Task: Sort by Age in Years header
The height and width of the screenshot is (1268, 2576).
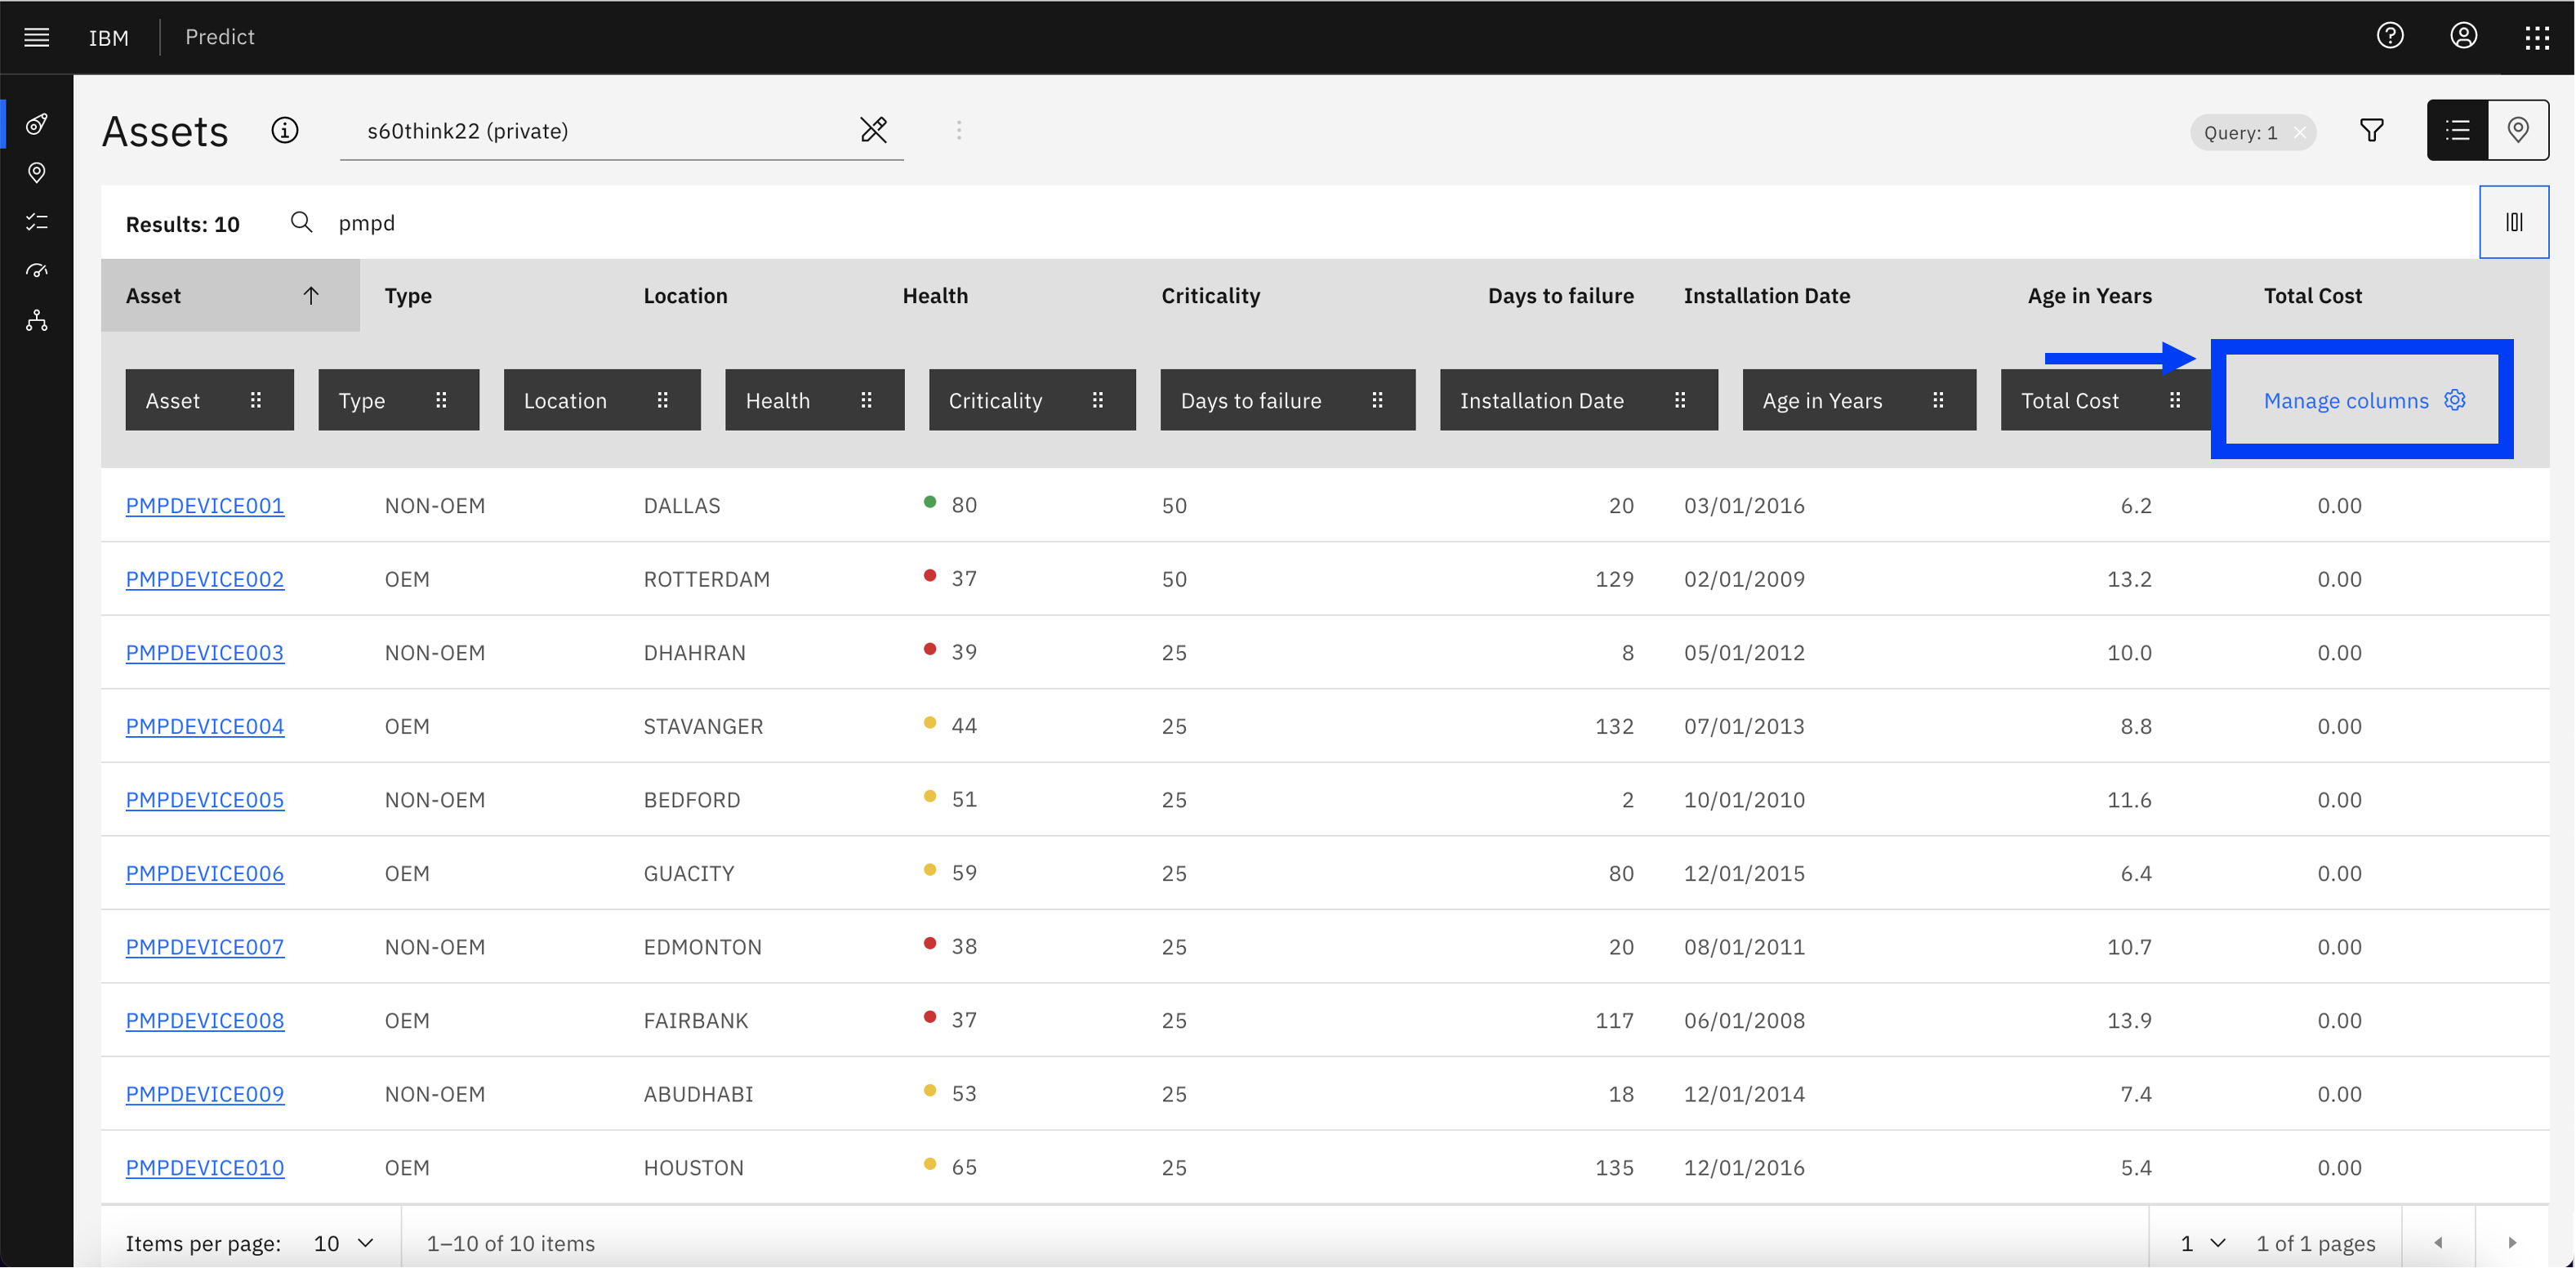Action: click(x=2089, y=296)
